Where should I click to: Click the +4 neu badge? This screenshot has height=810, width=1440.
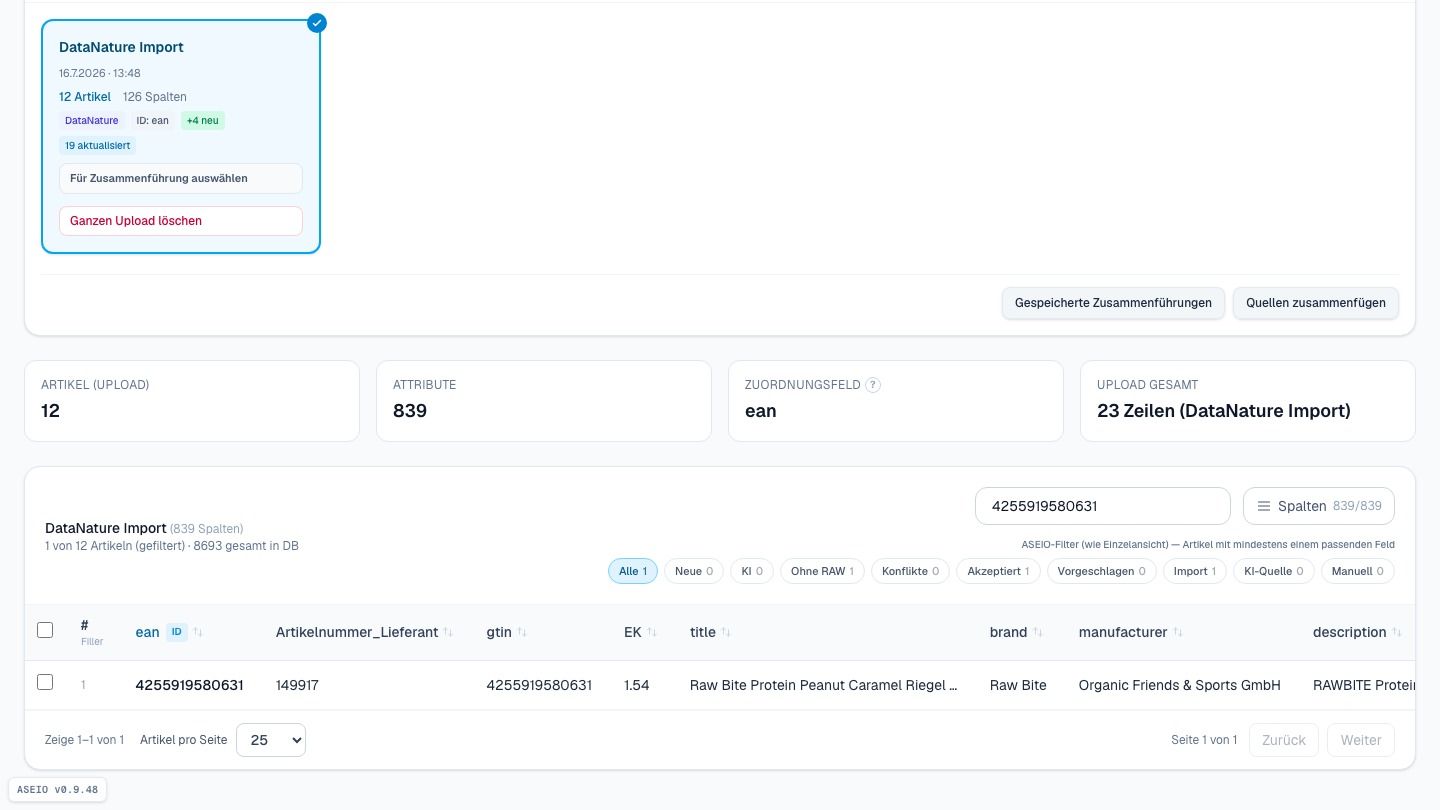(203, 121)
